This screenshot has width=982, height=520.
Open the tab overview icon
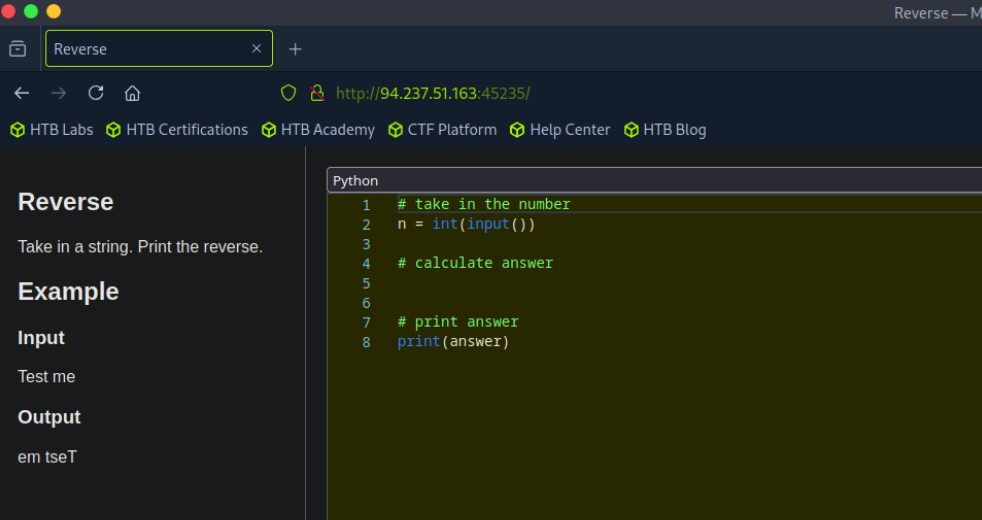[18, 48]
